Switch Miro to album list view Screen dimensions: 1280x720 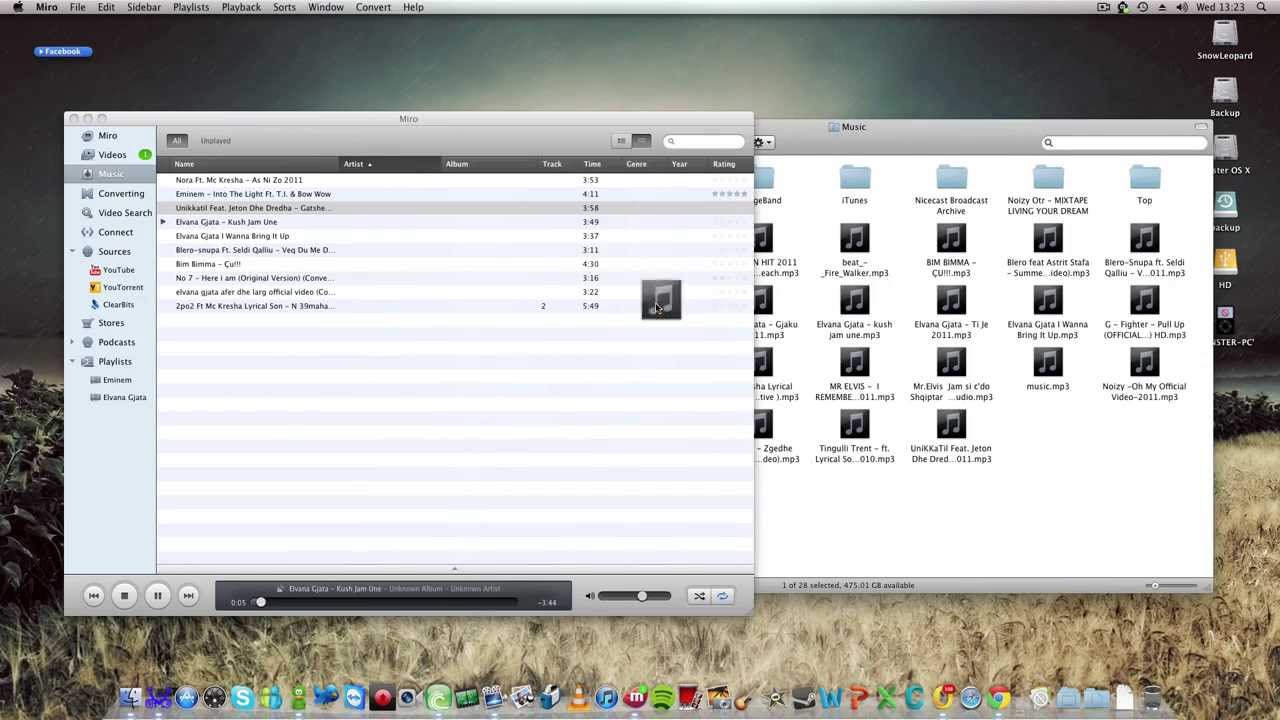tap(642, 141)
